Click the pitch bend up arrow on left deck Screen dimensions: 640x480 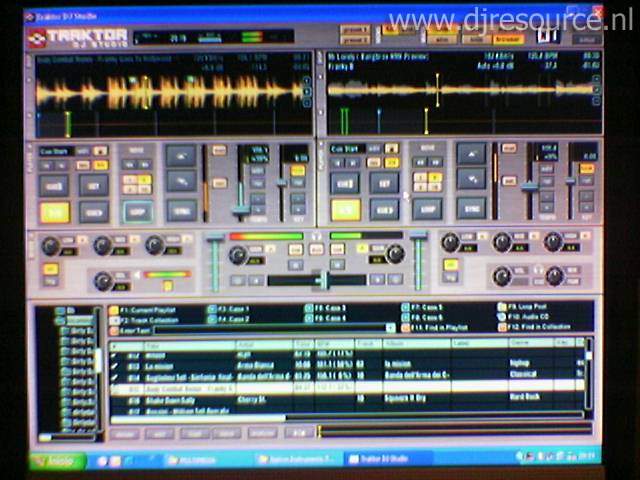point(181,156)
